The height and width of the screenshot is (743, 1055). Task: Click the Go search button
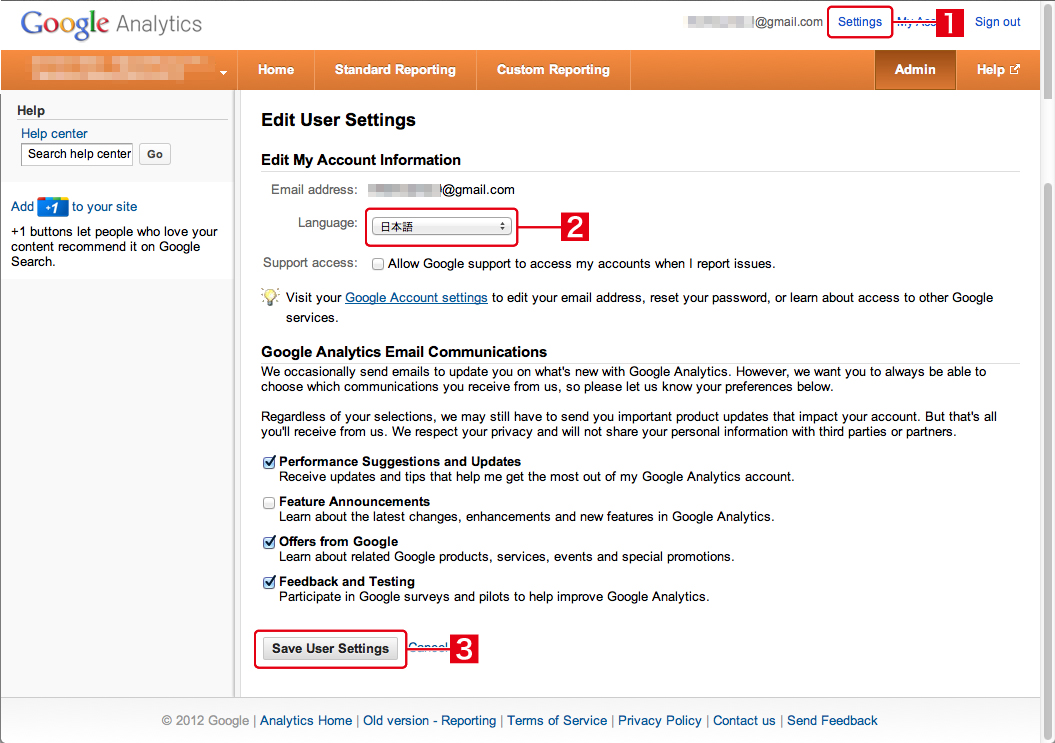point(155,154)
